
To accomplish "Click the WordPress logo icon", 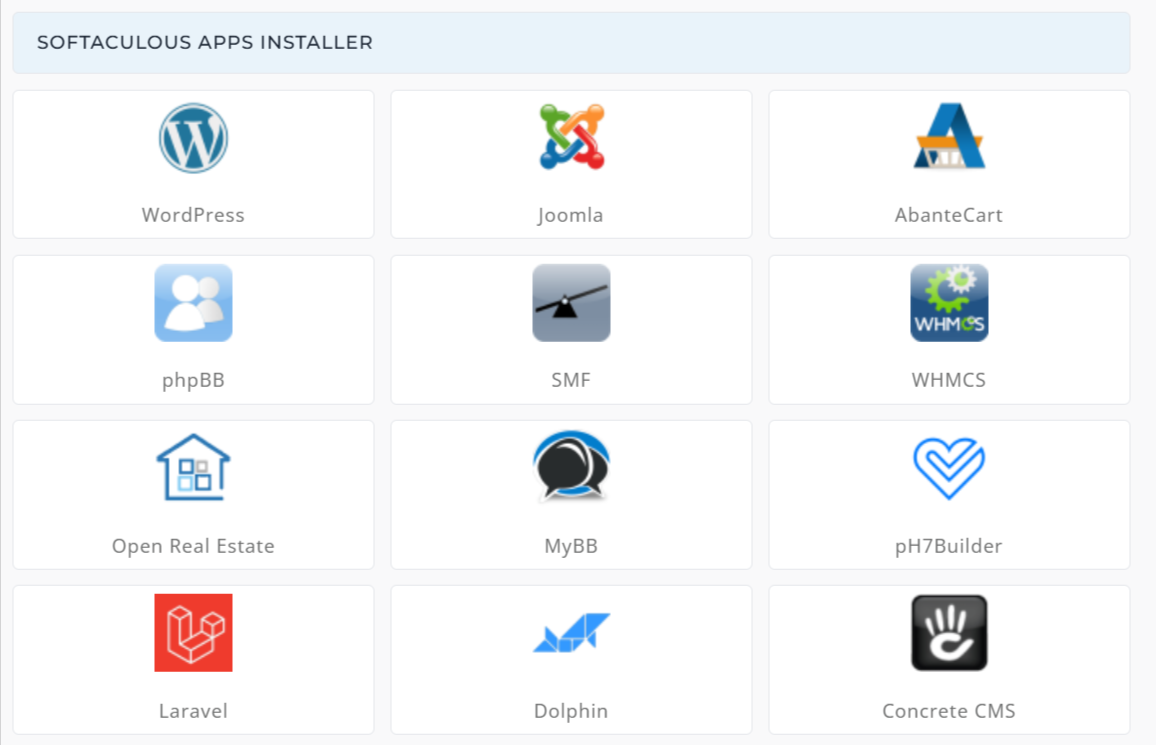I will tap(193, 138).
